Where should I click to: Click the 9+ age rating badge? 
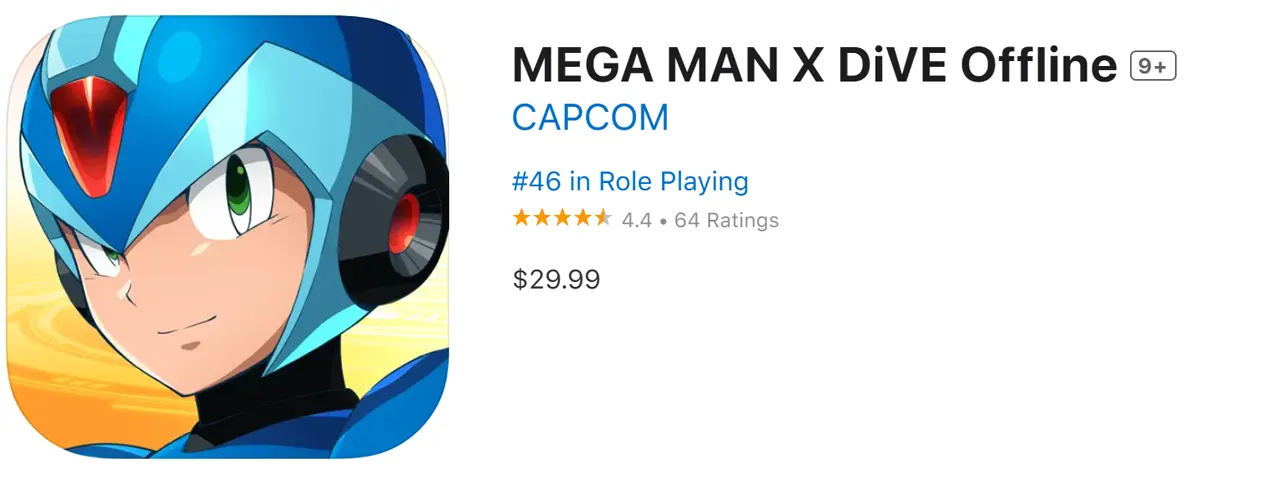pyautogui.click(x=1153, y=67)
